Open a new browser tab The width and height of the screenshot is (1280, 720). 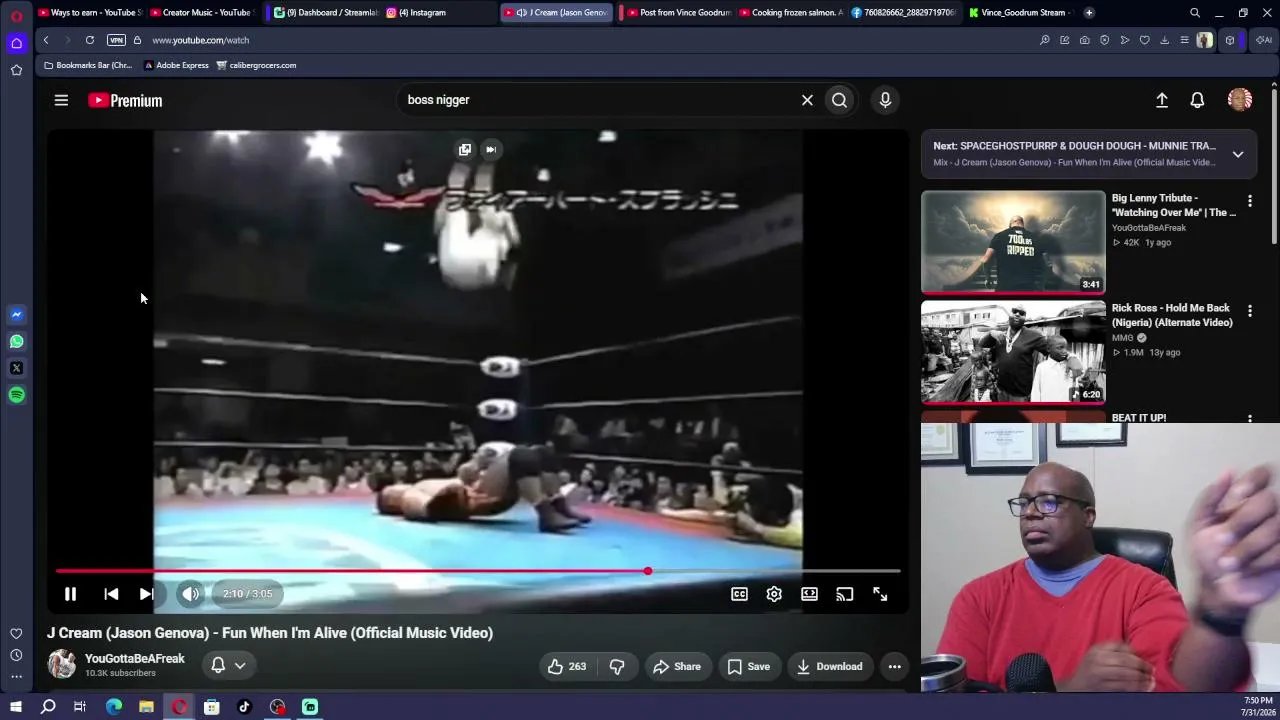(1089, 13)
